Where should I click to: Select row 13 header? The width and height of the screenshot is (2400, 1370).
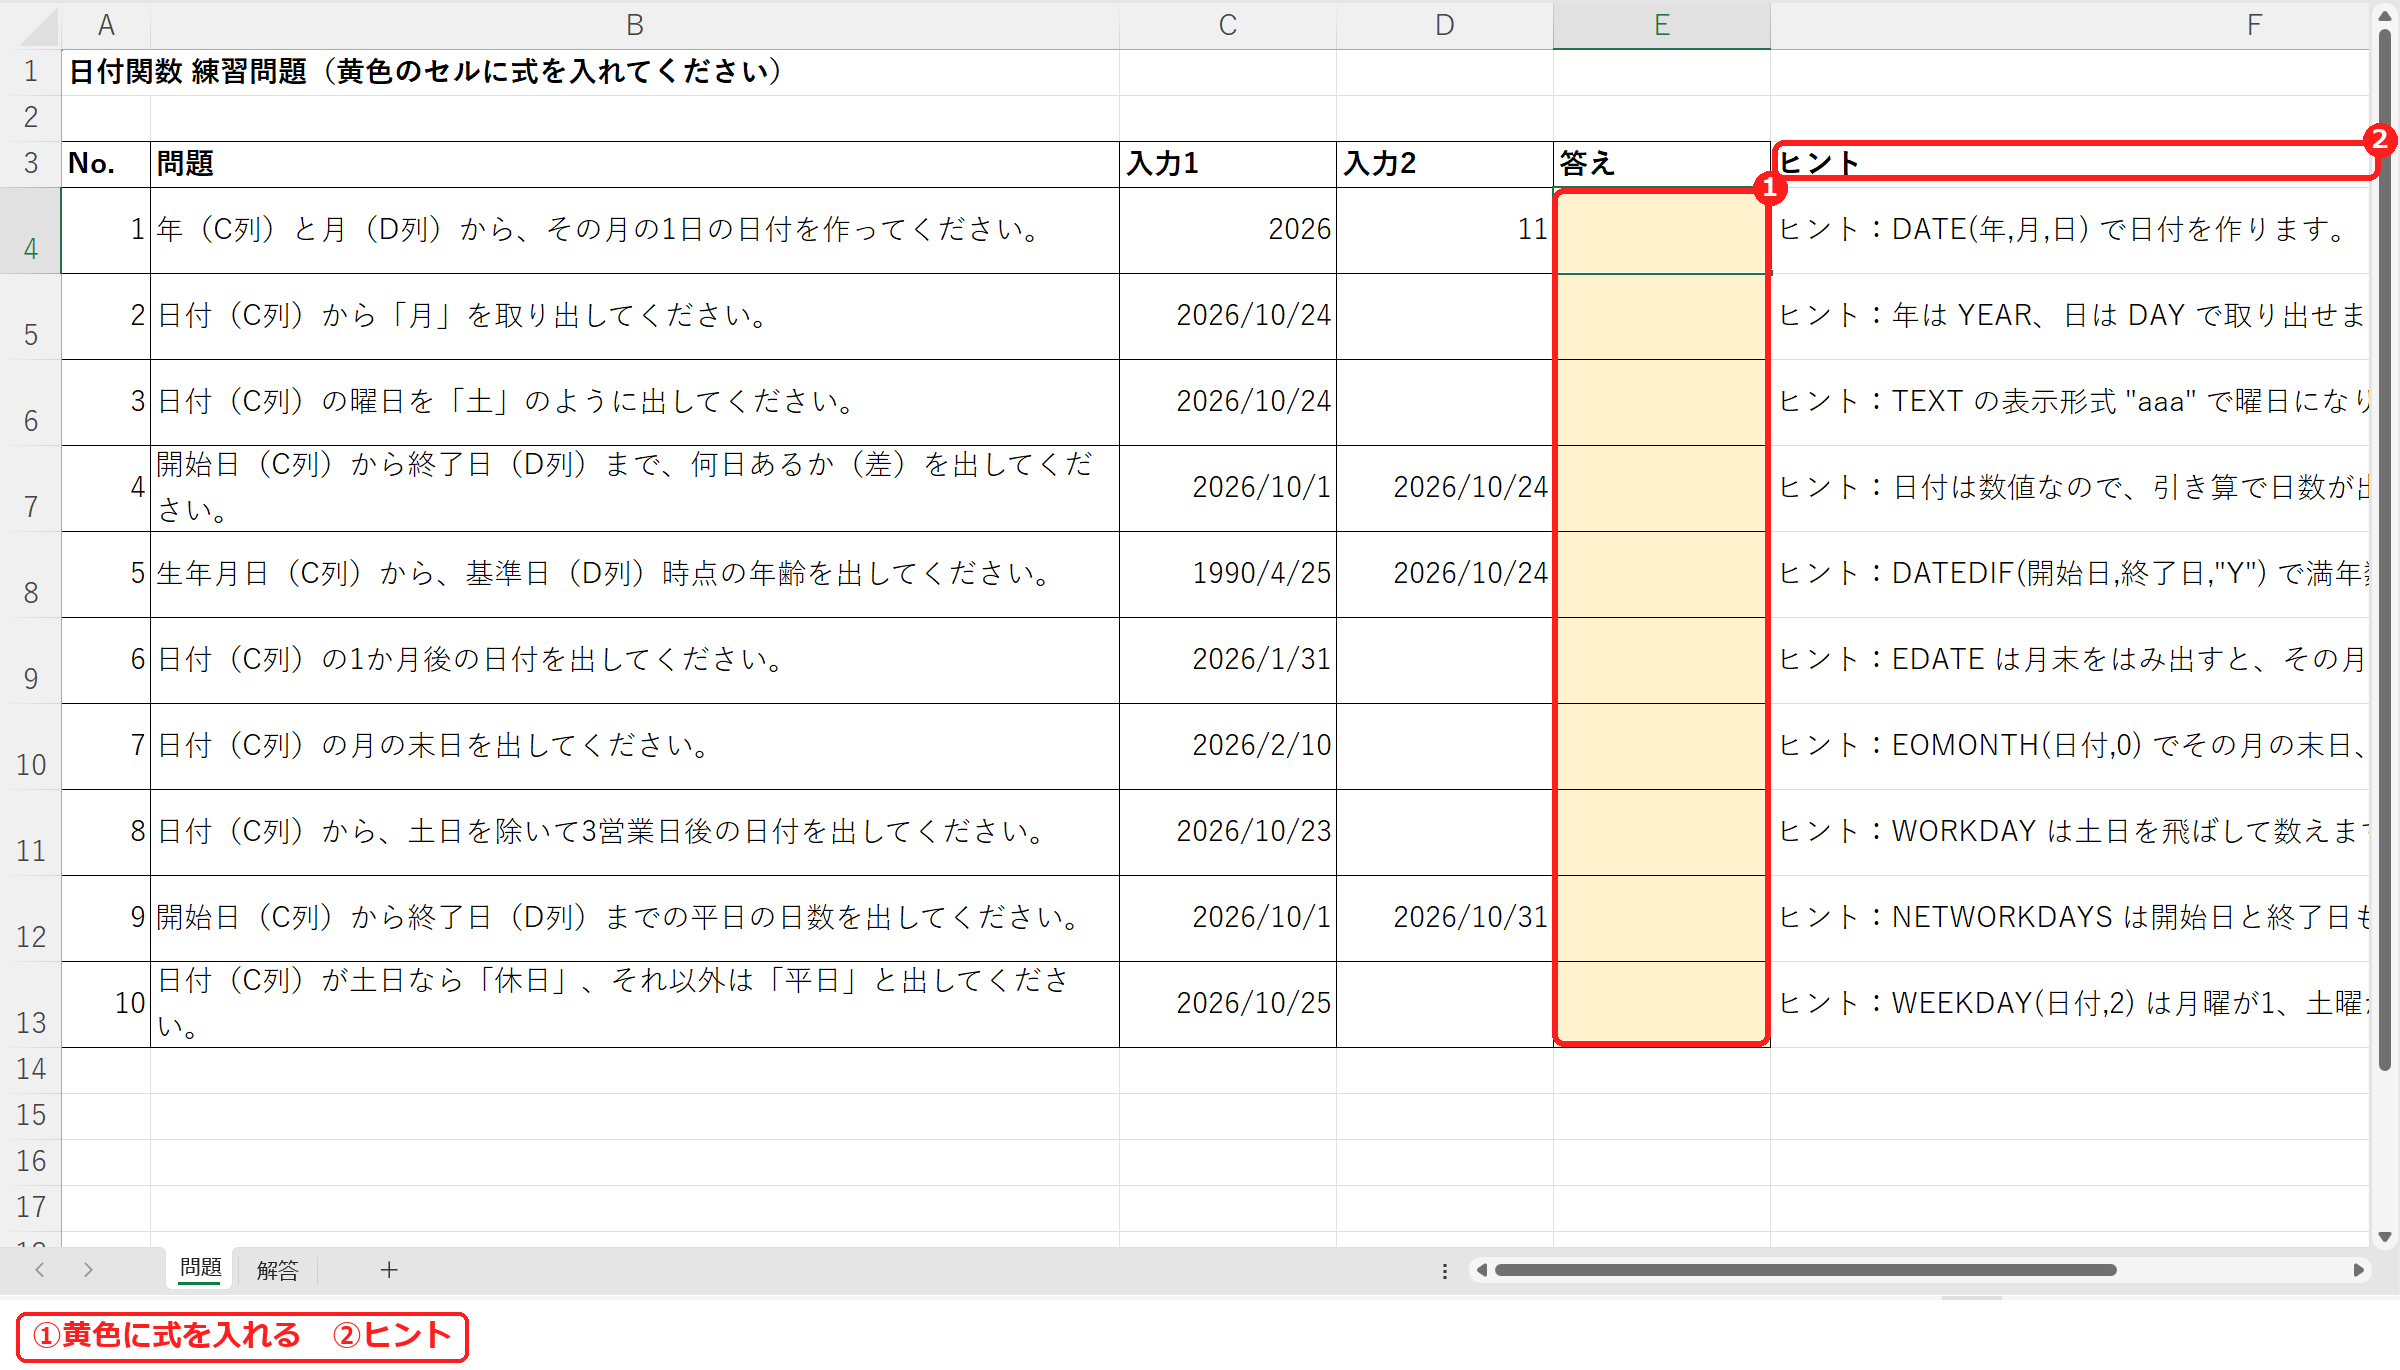point(31,1005)
